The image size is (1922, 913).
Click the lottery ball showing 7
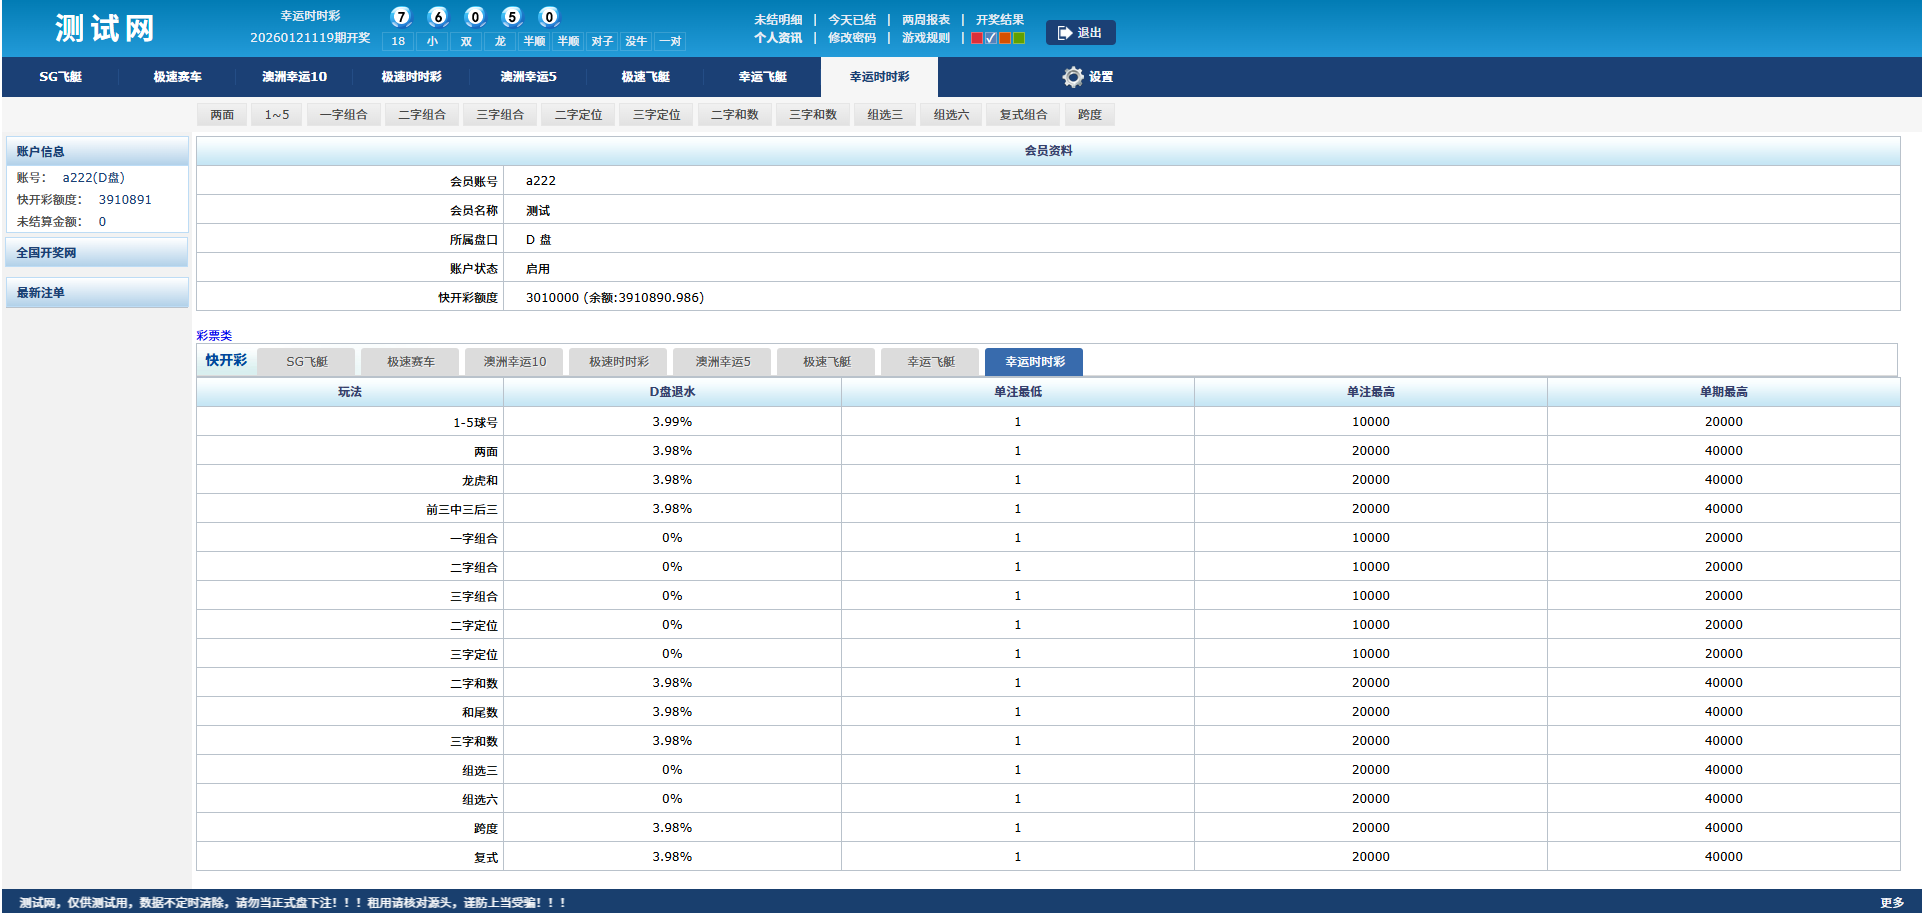[401, 17]
